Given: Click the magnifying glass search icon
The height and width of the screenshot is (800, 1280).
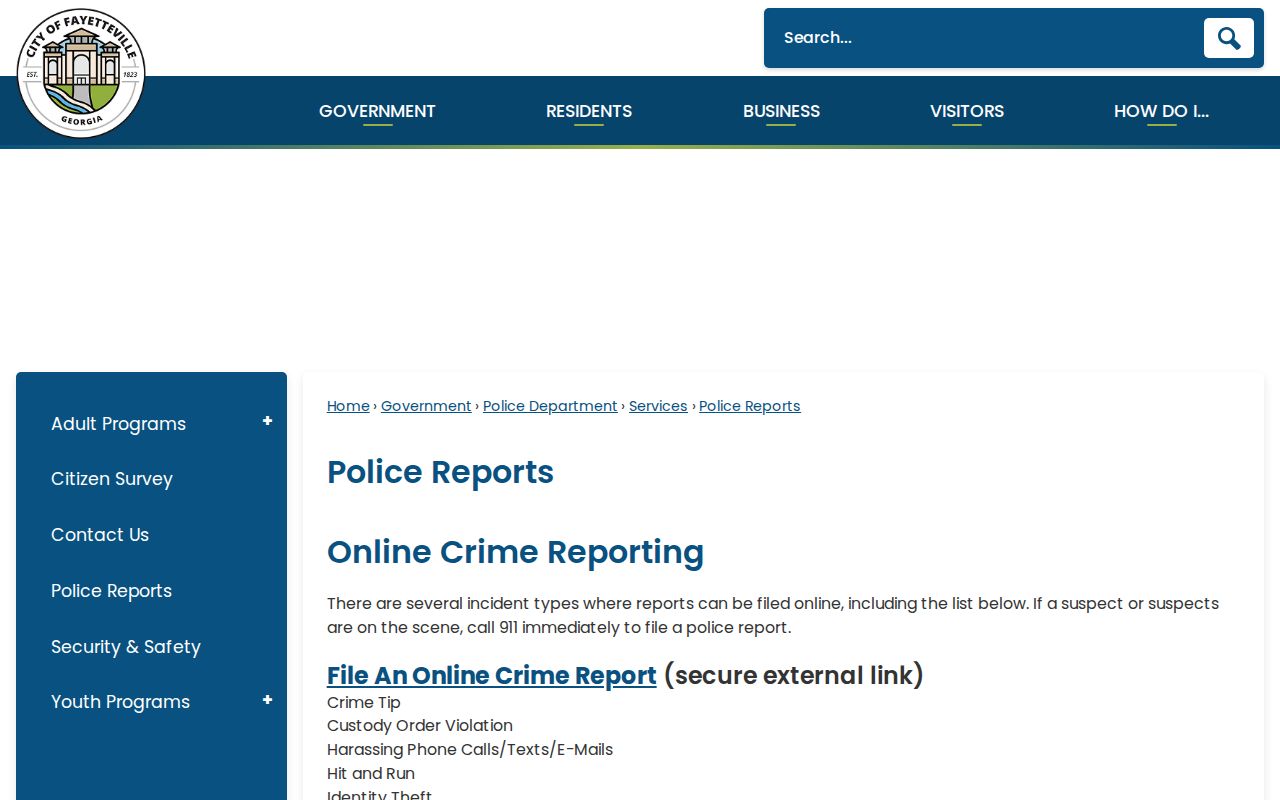Looking at the screenshot, I should coord(1228,38).
